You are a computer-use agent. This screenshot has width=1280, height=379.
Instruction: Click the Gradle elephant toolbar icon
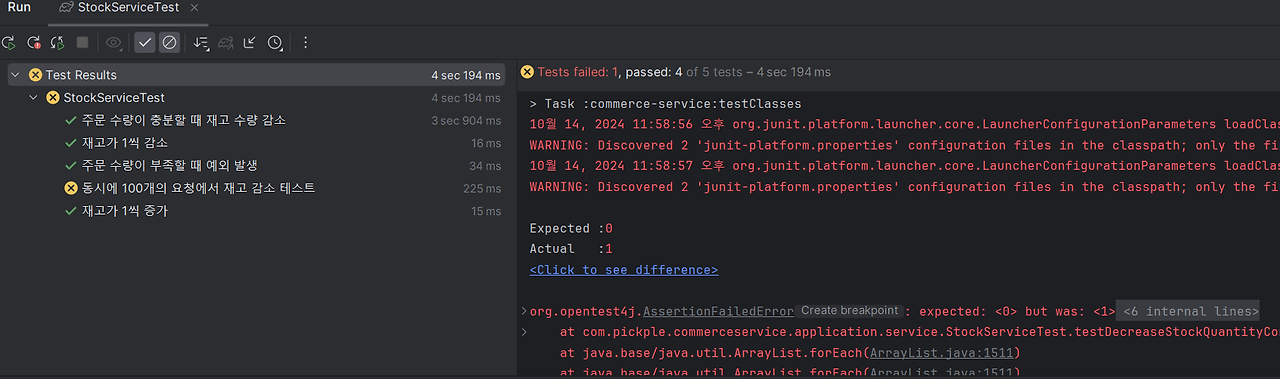(226, 43)
